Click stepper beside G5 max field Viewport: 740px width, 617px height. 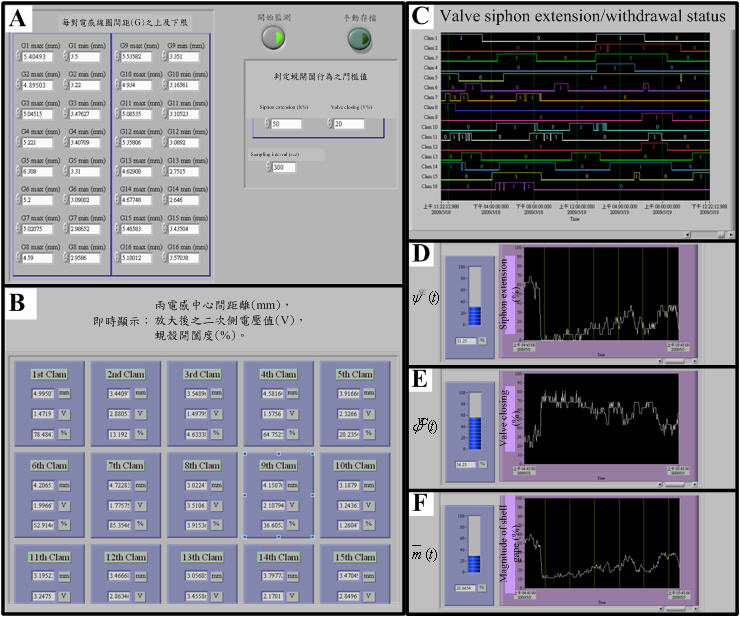19,171
